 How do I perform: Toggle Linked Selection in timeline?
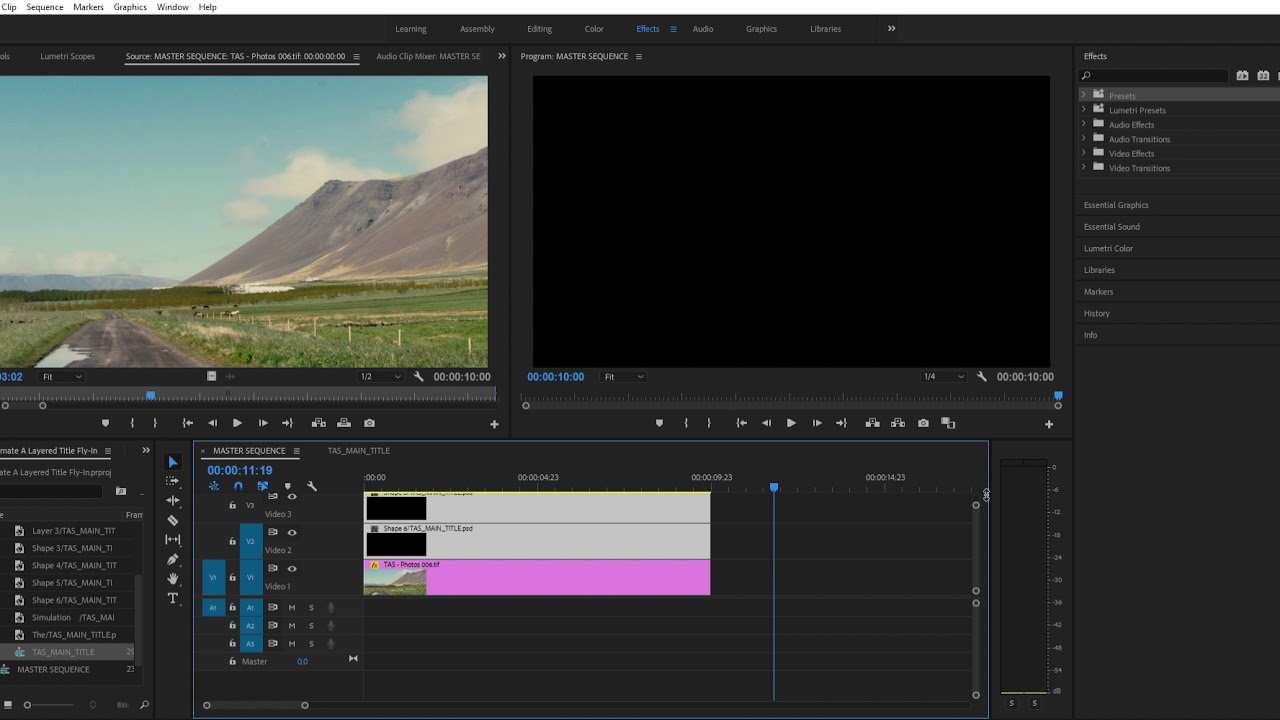point(263,486)
